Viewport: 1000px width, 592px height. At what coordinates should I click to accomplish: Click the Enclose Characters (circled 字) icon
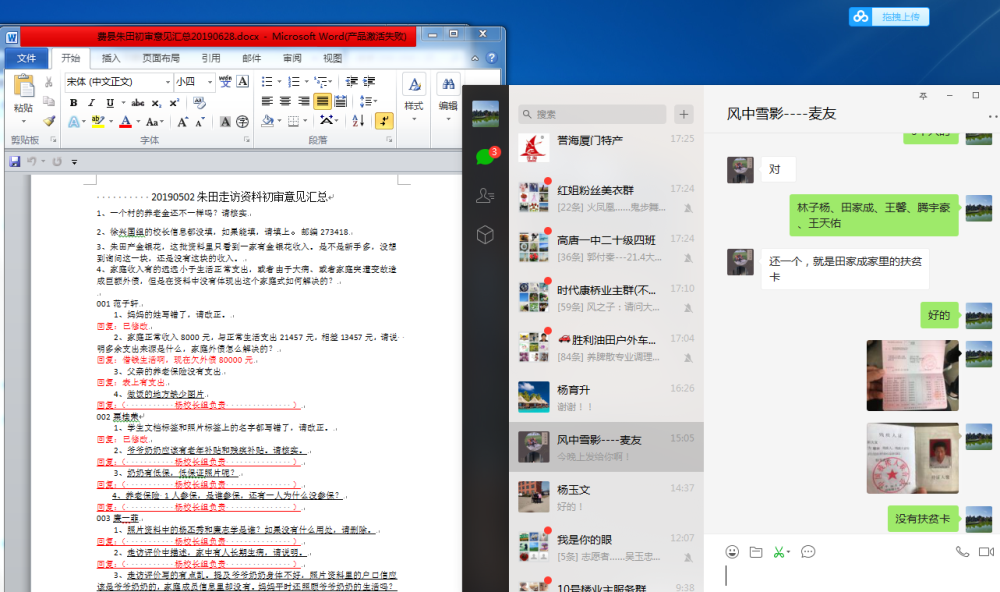point(243,122)
